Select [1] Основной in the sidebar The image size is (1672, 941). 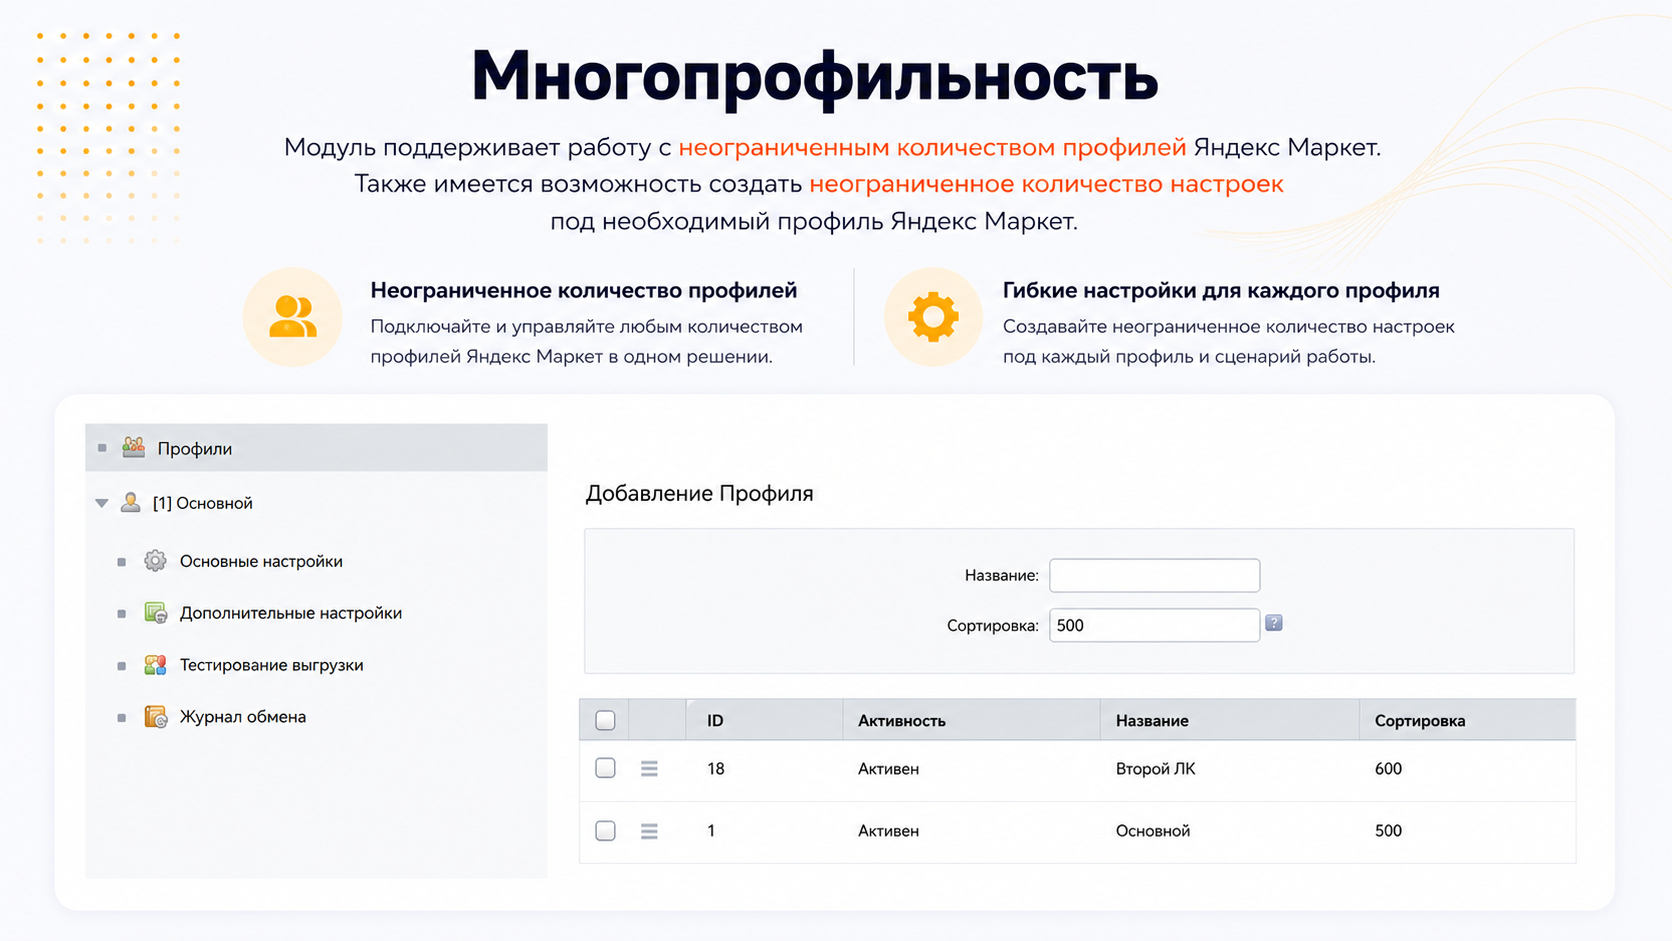click(x=202, y=503)
